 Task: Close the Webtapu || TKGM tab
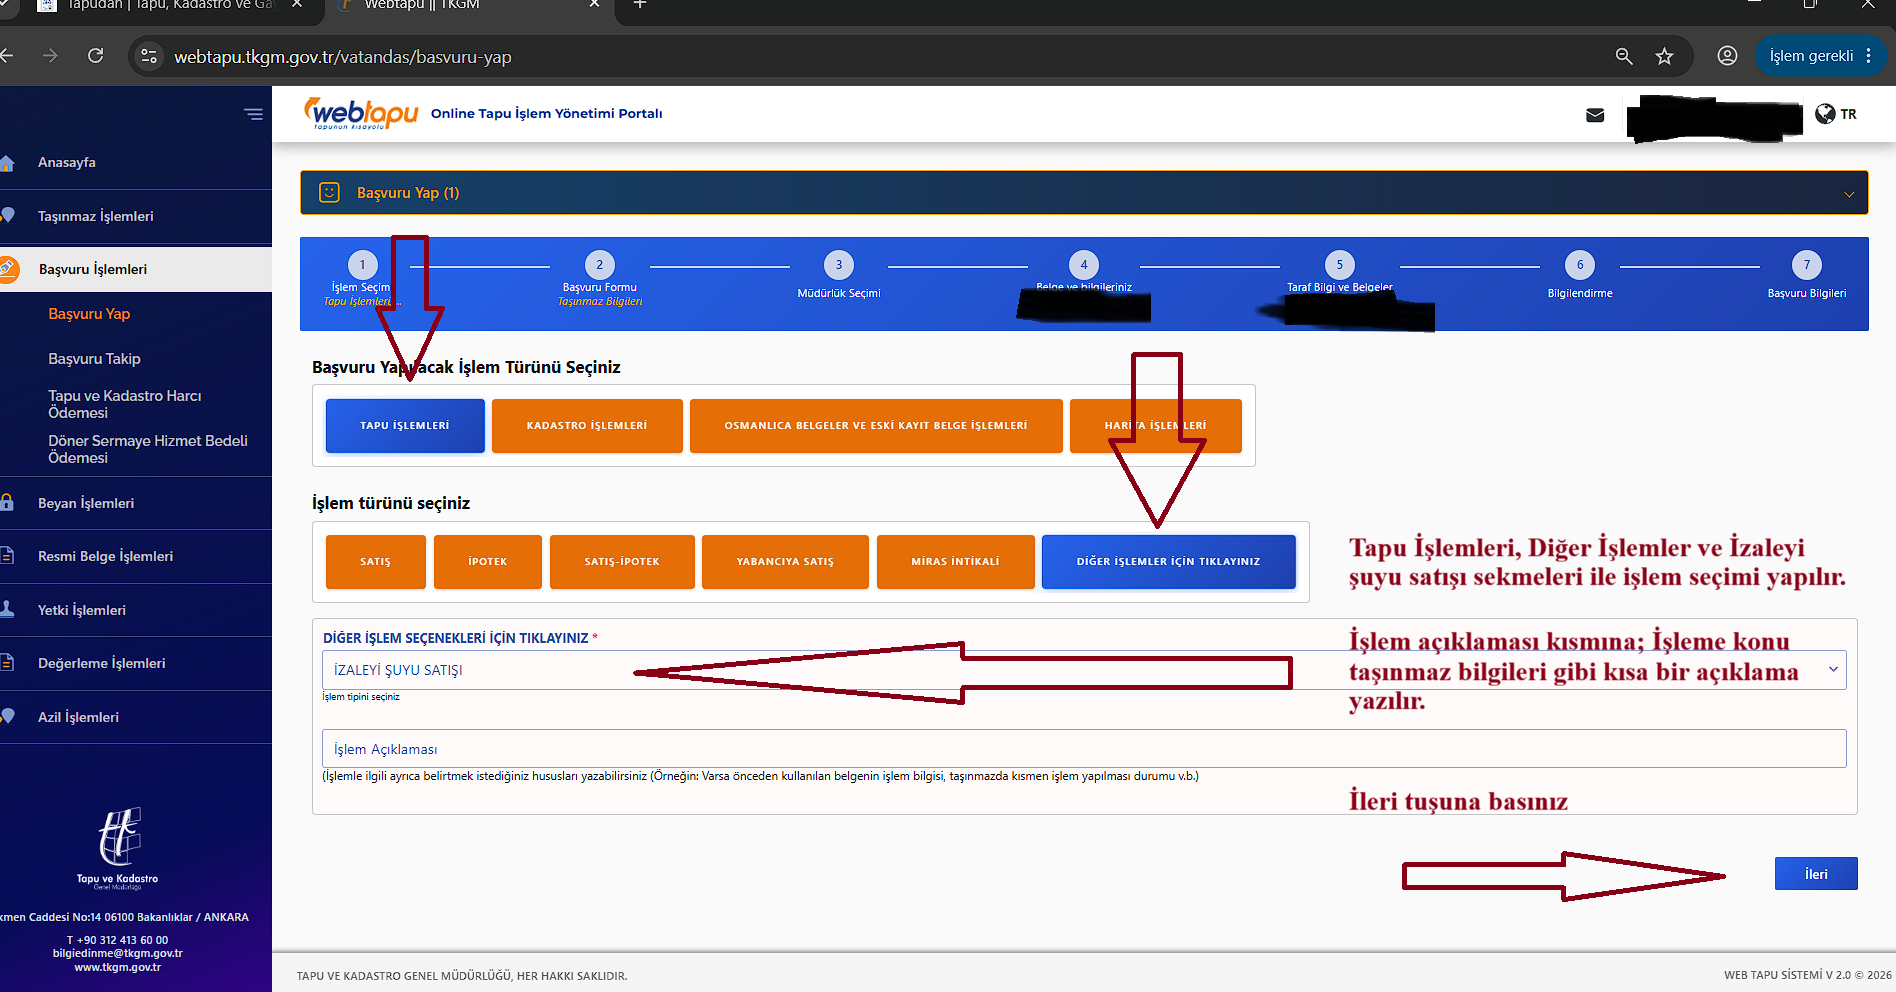click(595, 5)
